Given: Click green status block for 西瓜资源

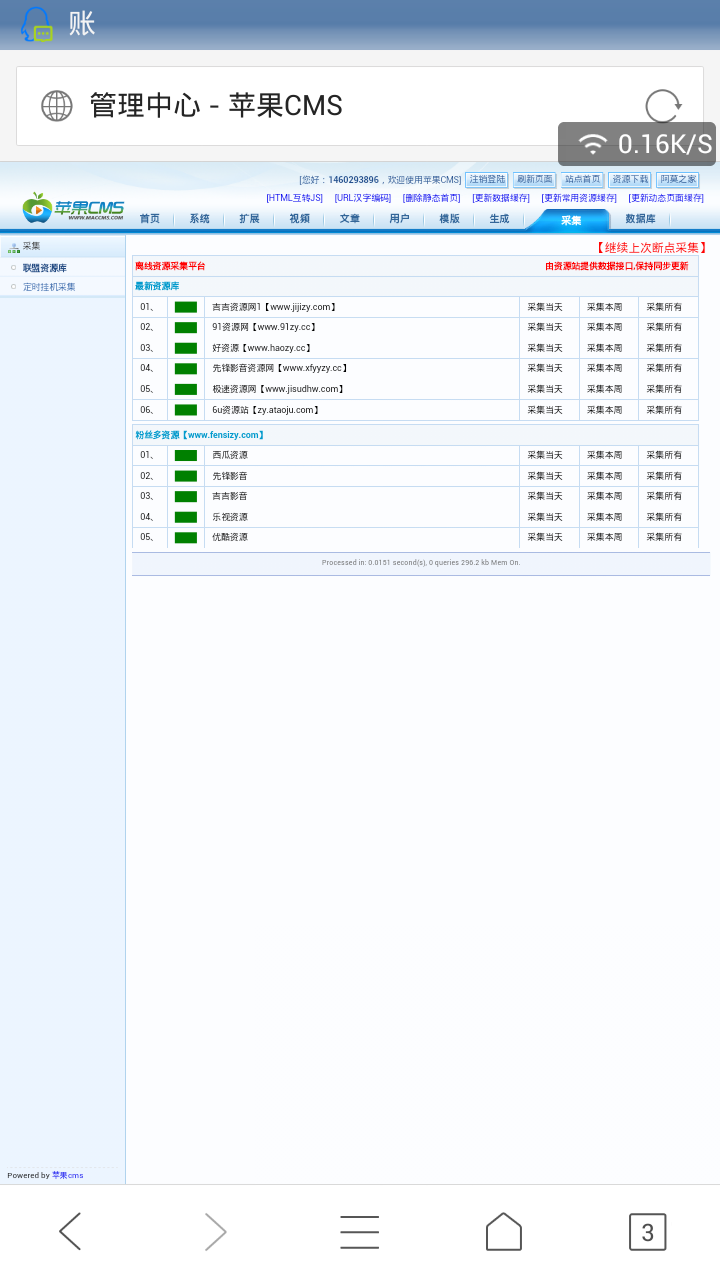Looking at the screenshot, I should tap(186, 455).
